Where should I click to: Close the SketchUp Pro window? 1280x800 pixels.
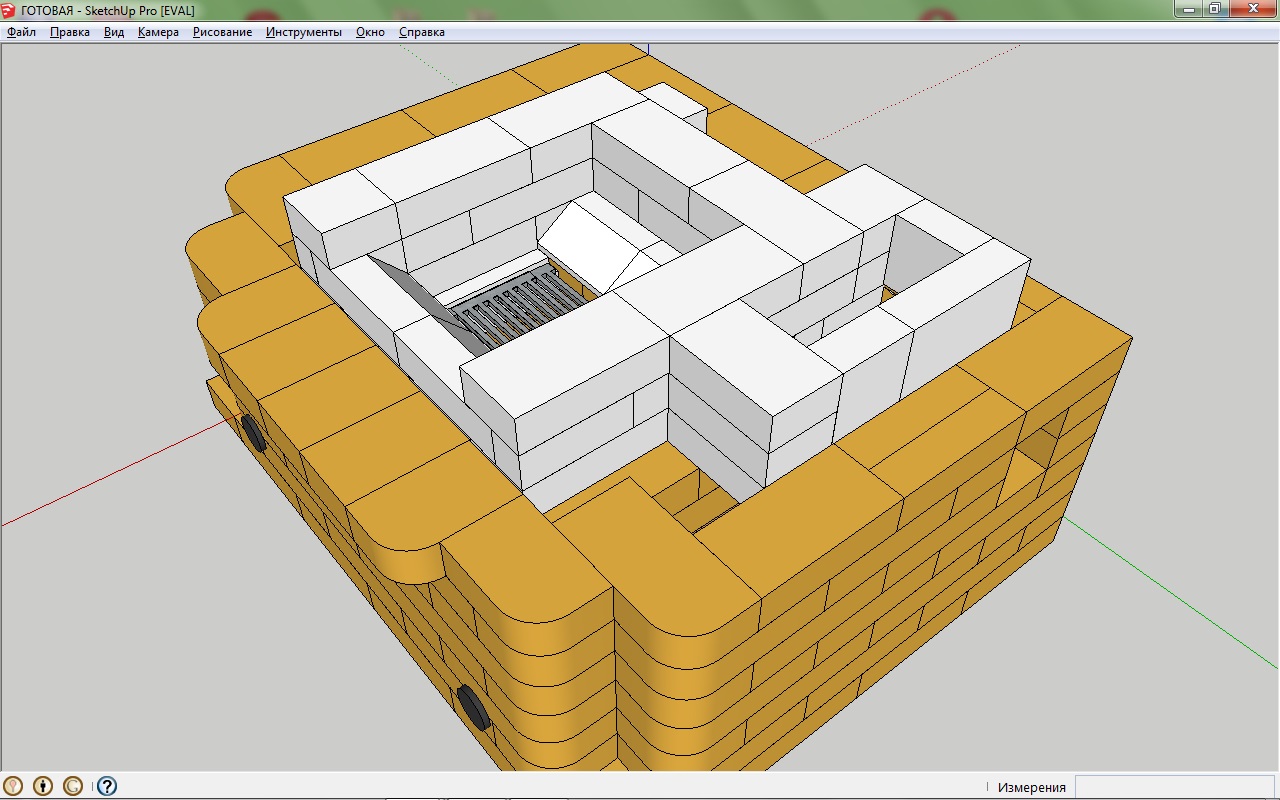coord(1251,8)
